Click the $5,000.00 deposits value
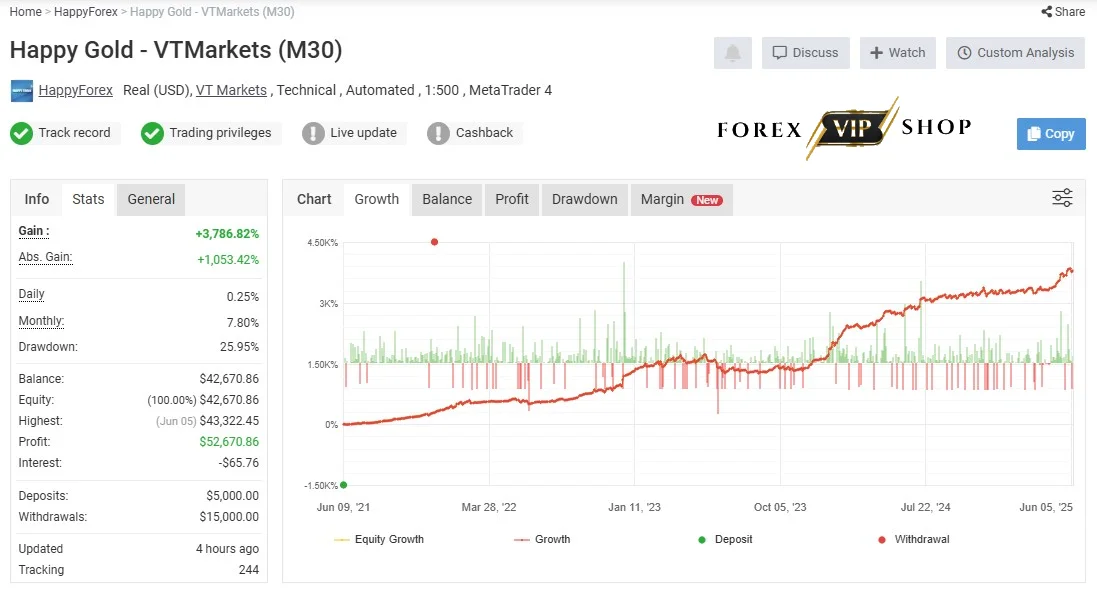The height and width of the screenshot is (592, 1097). click(232, 496)
